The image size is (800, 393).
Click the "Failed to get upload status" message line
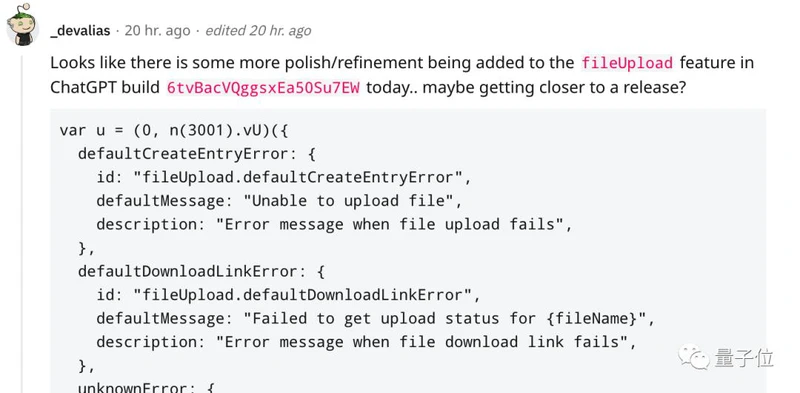(x=376, y=318)
